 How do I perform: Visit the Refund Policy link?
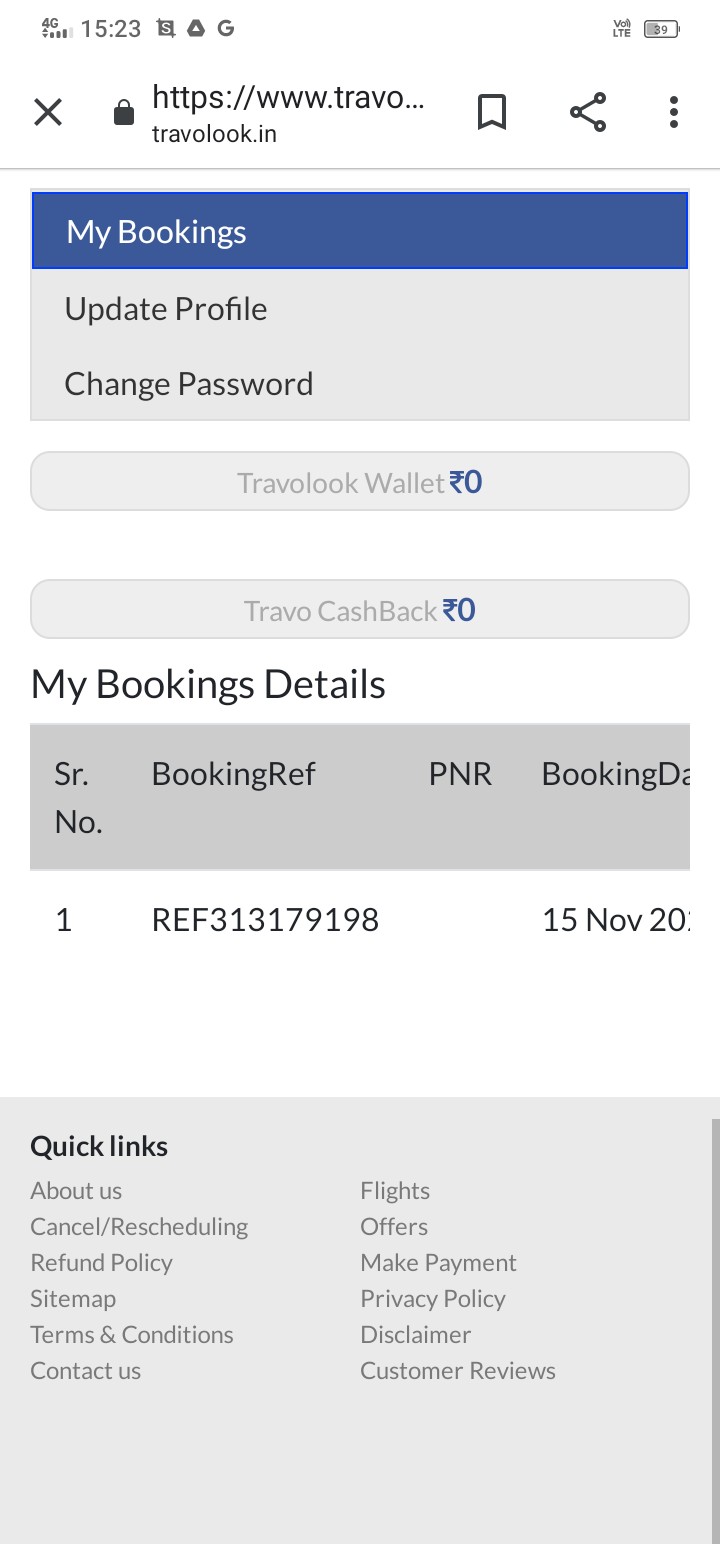(101, 1263)
